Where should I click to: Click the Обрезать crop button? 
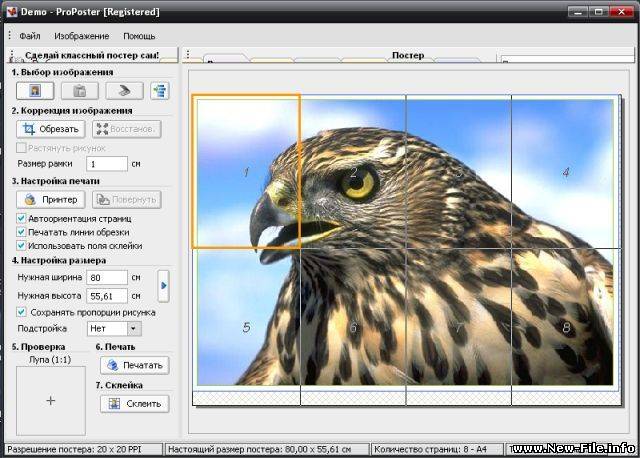[x=51, y=129]
